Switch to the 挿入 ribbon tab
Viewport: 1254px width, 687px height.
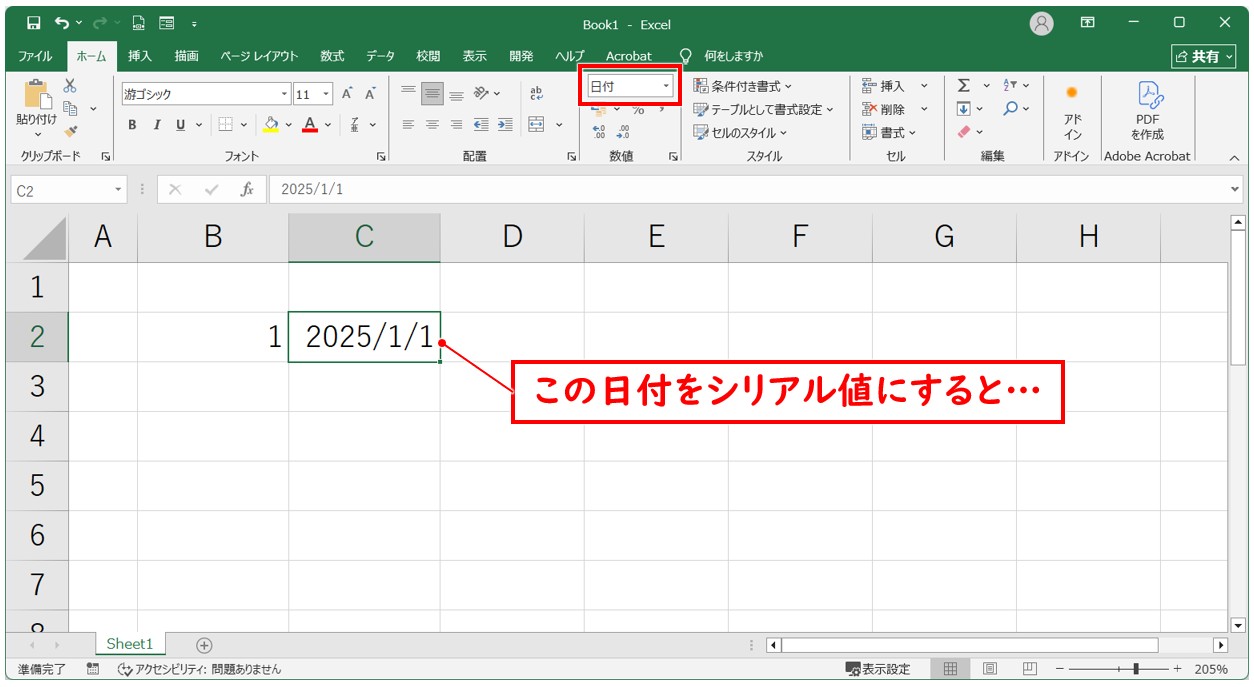[x=138, y=56]
